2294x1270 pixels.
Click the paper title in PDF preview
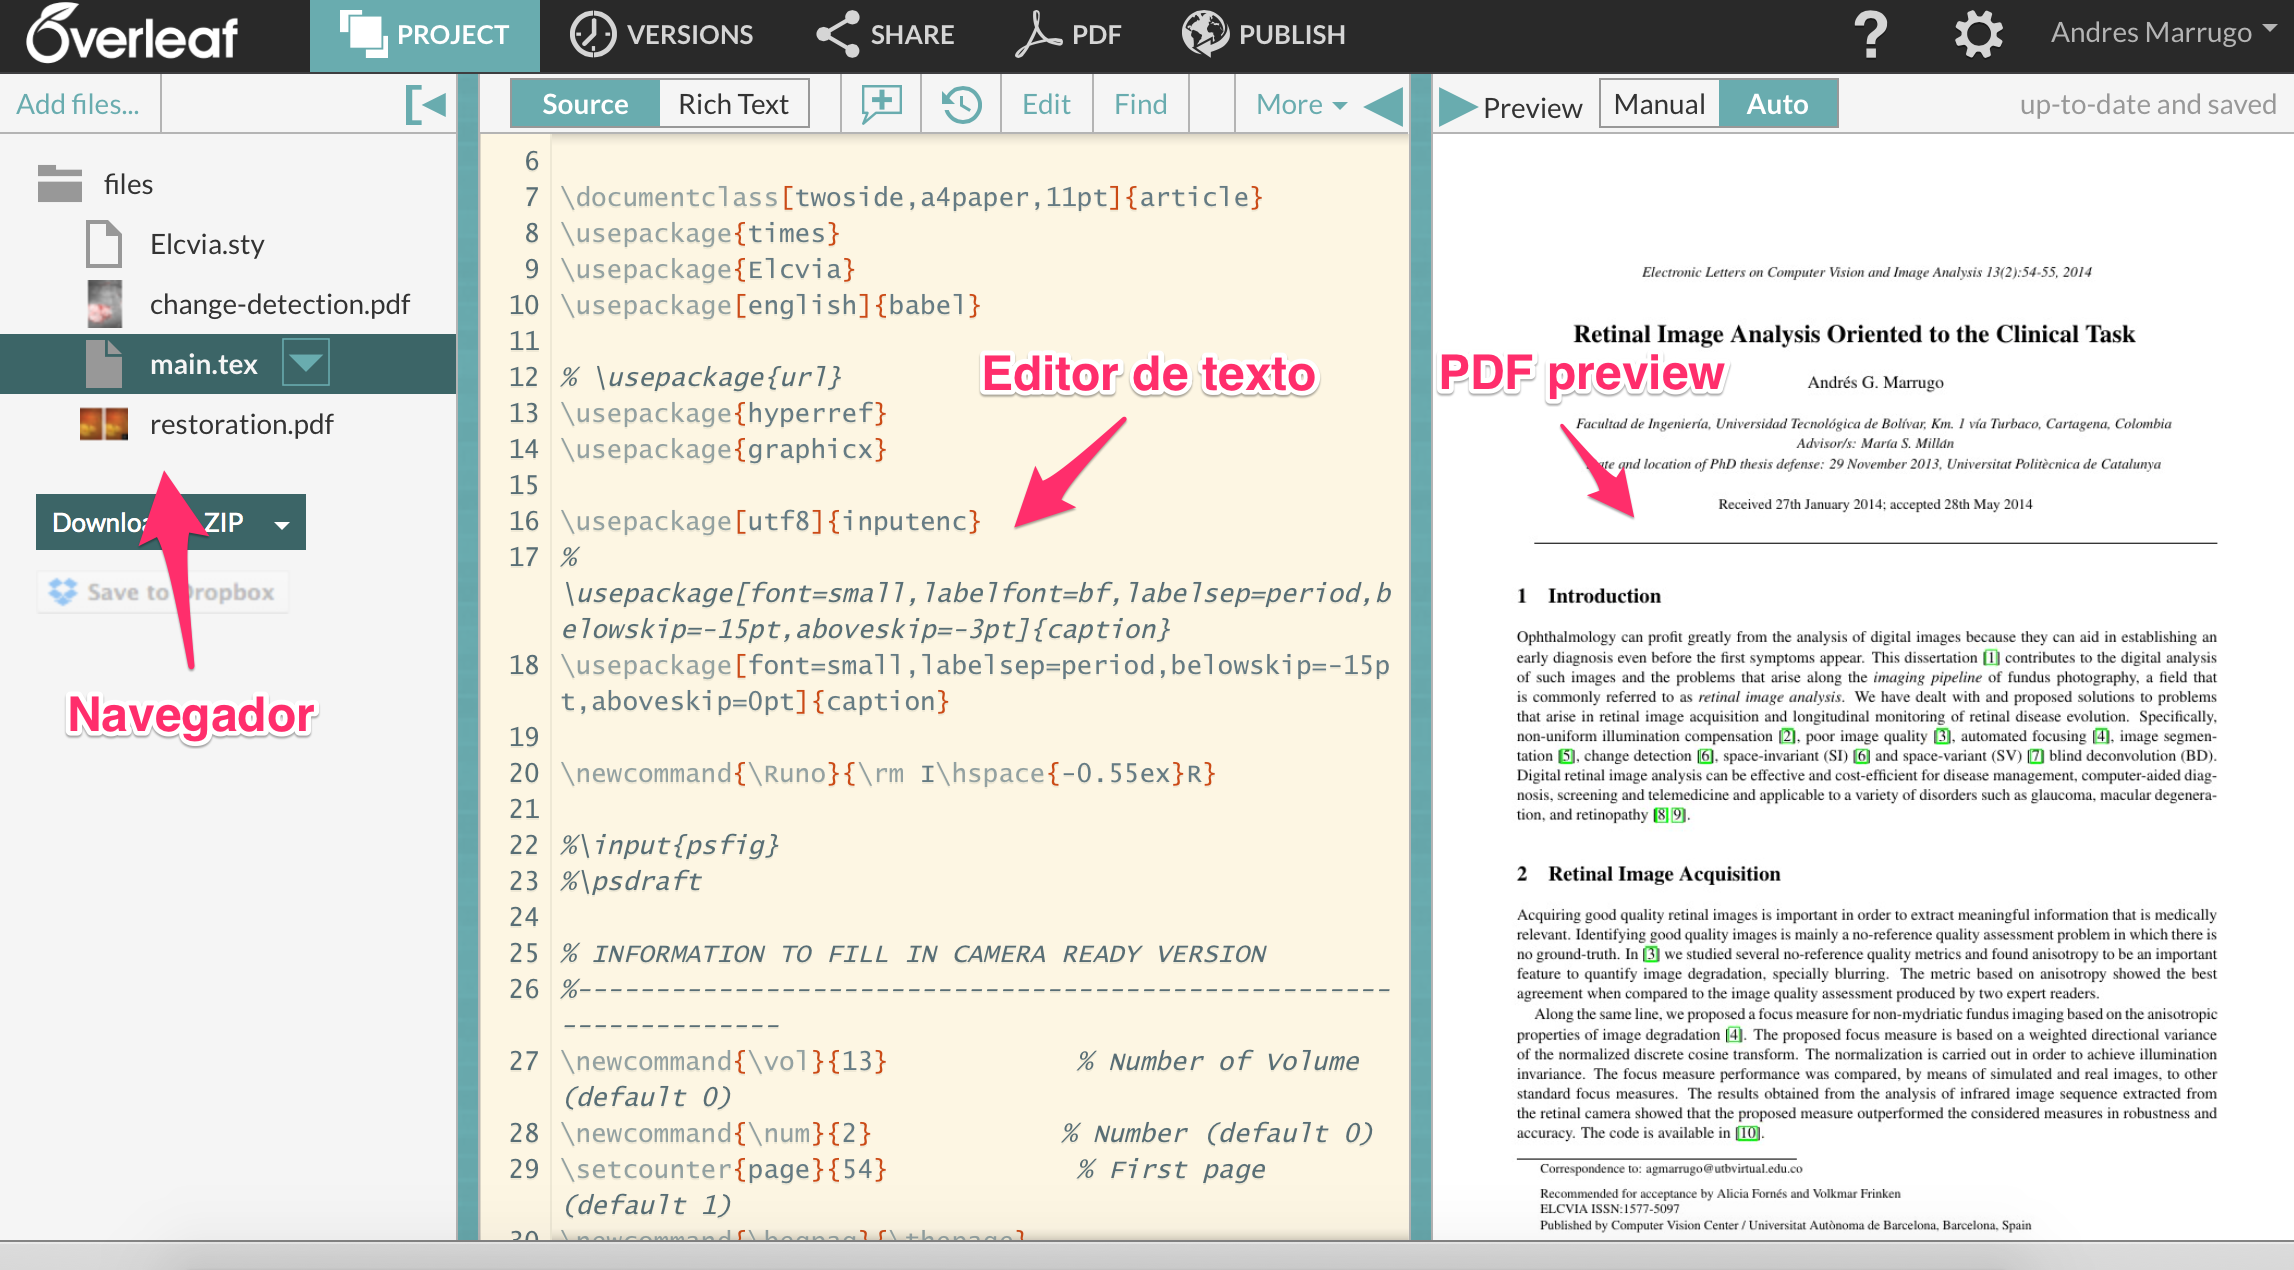coord(1854,334)
